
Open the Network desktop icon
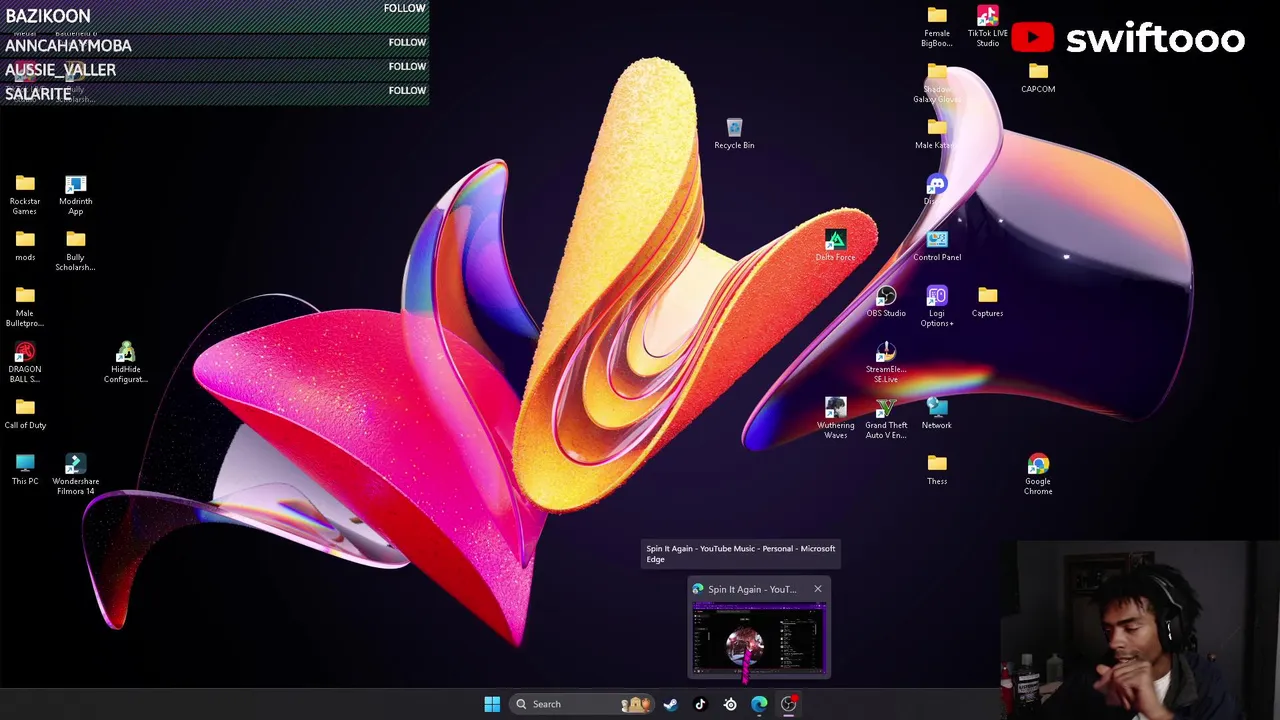(937, 414)
